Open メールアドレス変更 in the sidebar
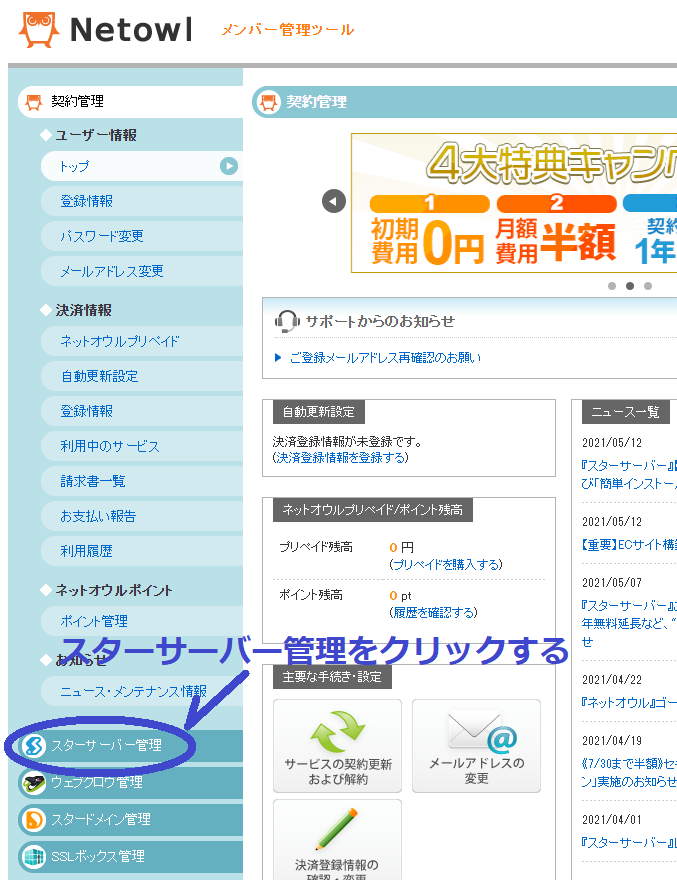Image resolution: width=677 pixels, height=880 pixels. point(112,271)
